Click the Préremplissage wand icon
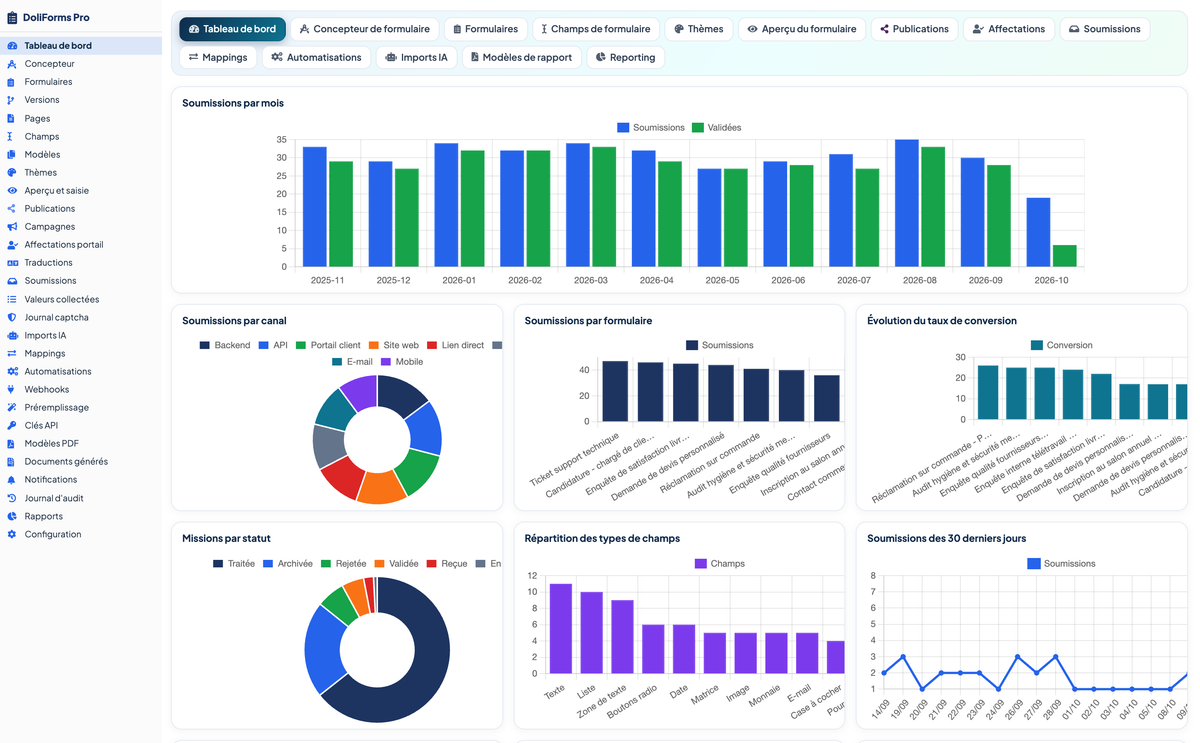The image size is (1200, 743). pos(12,407)
